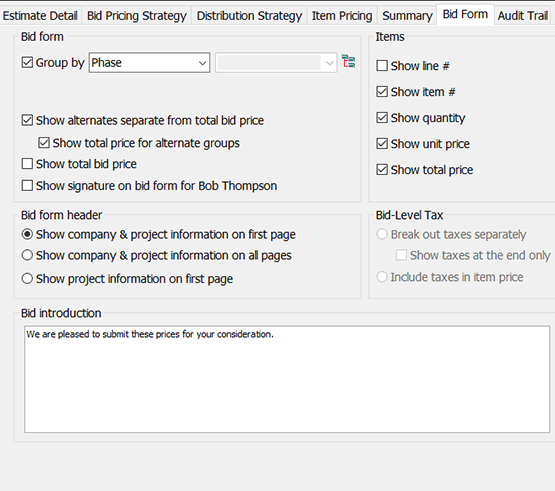Enable Show total bid price checkbox
The width and height of the screenshot is (555, 491).
click(27, 164)
